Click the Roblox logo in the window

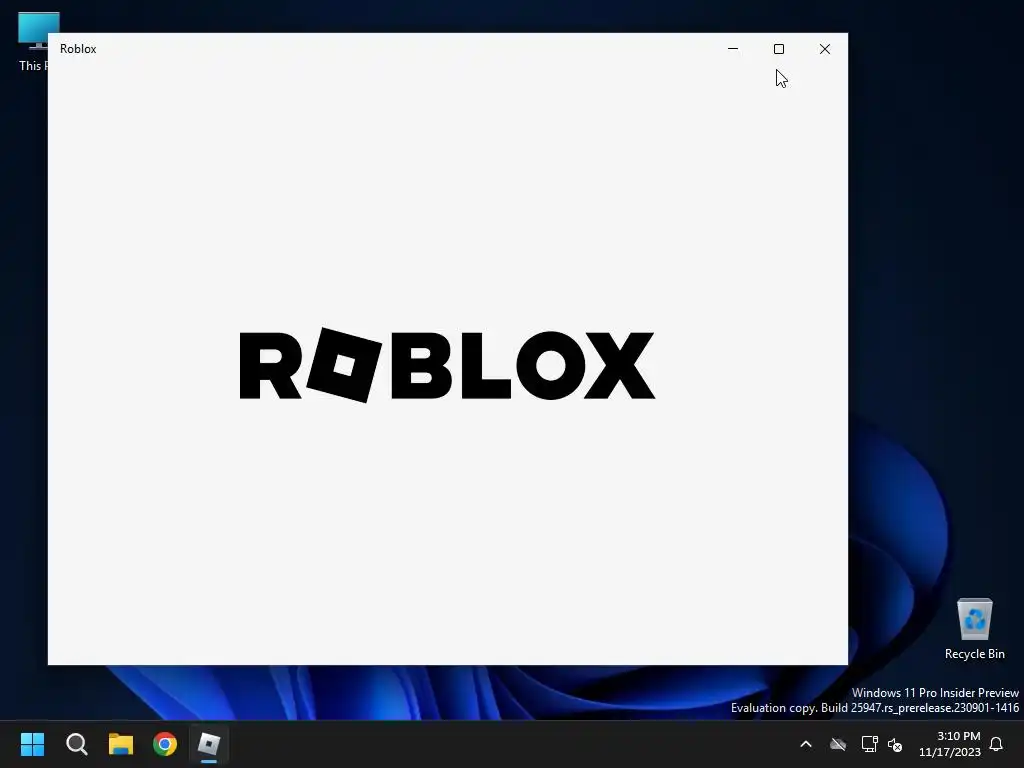click(447, 365)
